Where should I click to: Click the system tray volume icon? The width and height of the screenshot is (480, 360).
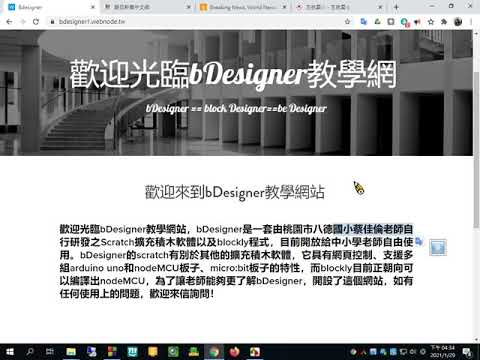(x=413, y=352)
